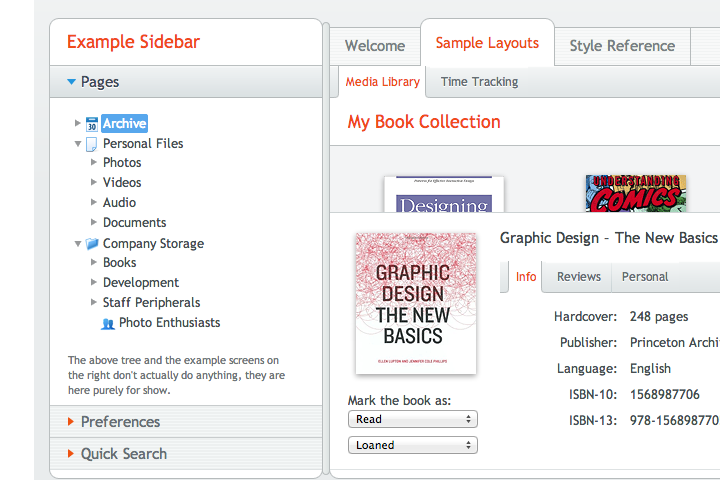The width and height of the screenshot is (720, 480).
Task: Open the Personal book tab
Action: (645, 277)
